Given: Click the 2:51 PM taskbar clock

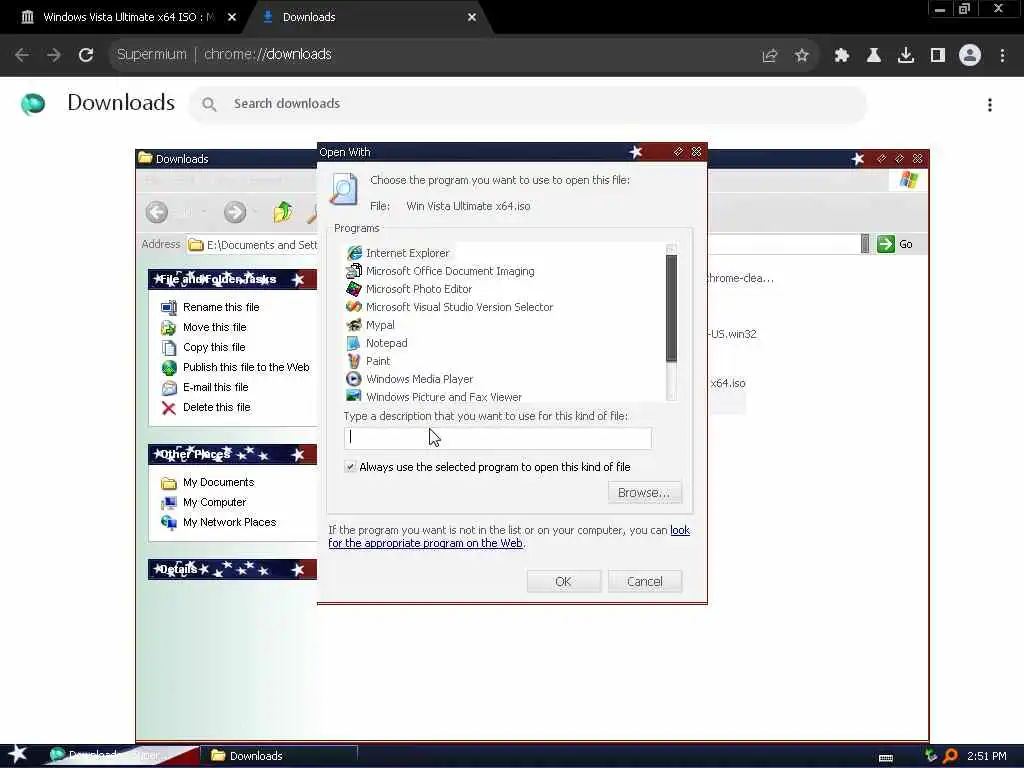Looking at the screenshot, I should coord(986,756).
